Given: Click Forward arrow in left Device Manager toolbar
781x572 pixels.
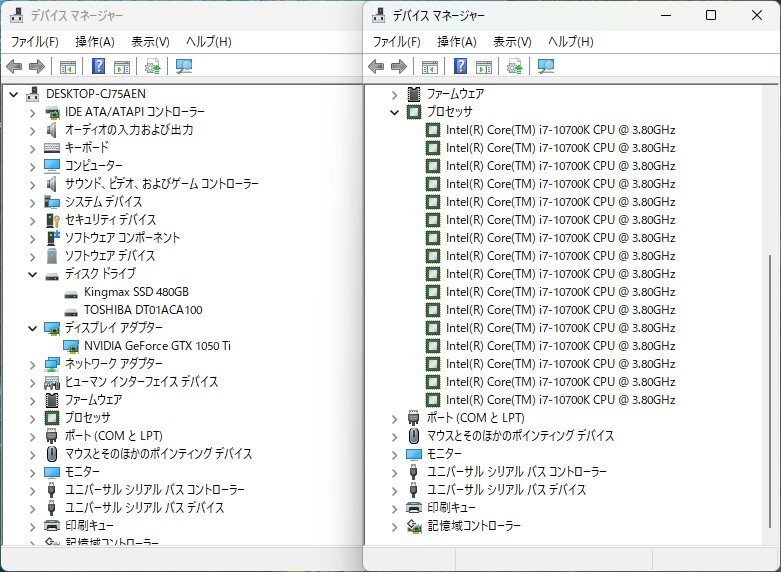Looking at the screenshot, I should point(37,66).
